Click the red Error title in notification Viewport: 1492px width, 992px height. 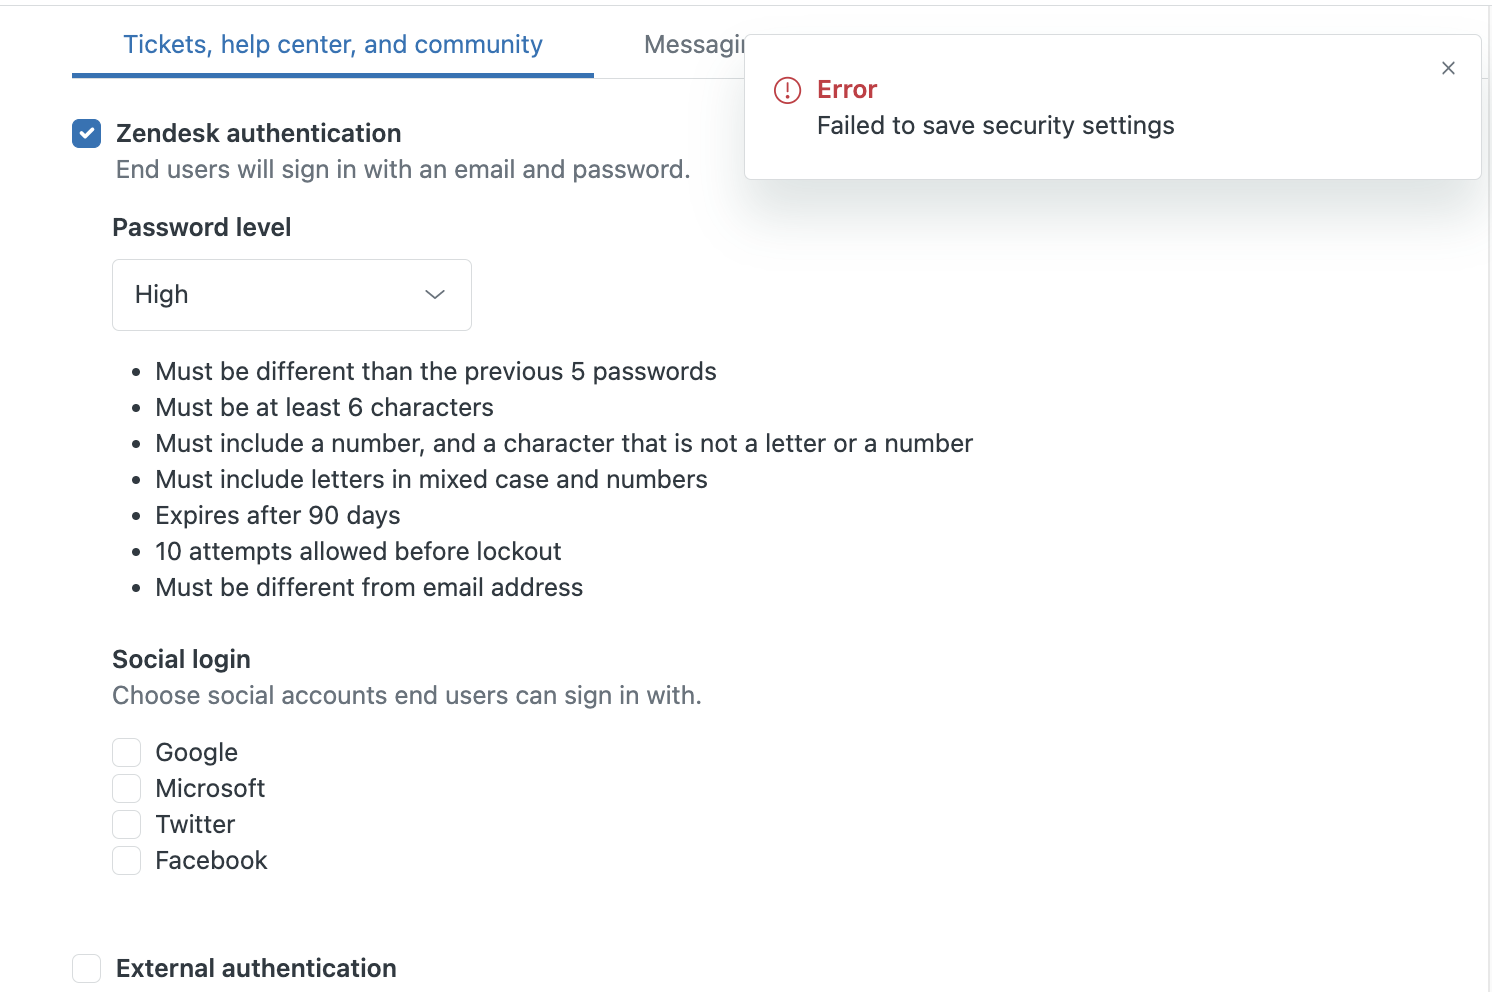(847, 90)
